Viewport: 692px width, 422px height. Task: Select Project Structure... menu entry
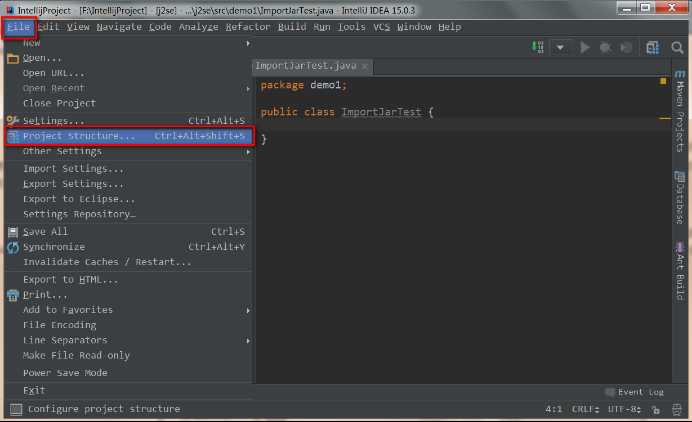click(129, 136)
